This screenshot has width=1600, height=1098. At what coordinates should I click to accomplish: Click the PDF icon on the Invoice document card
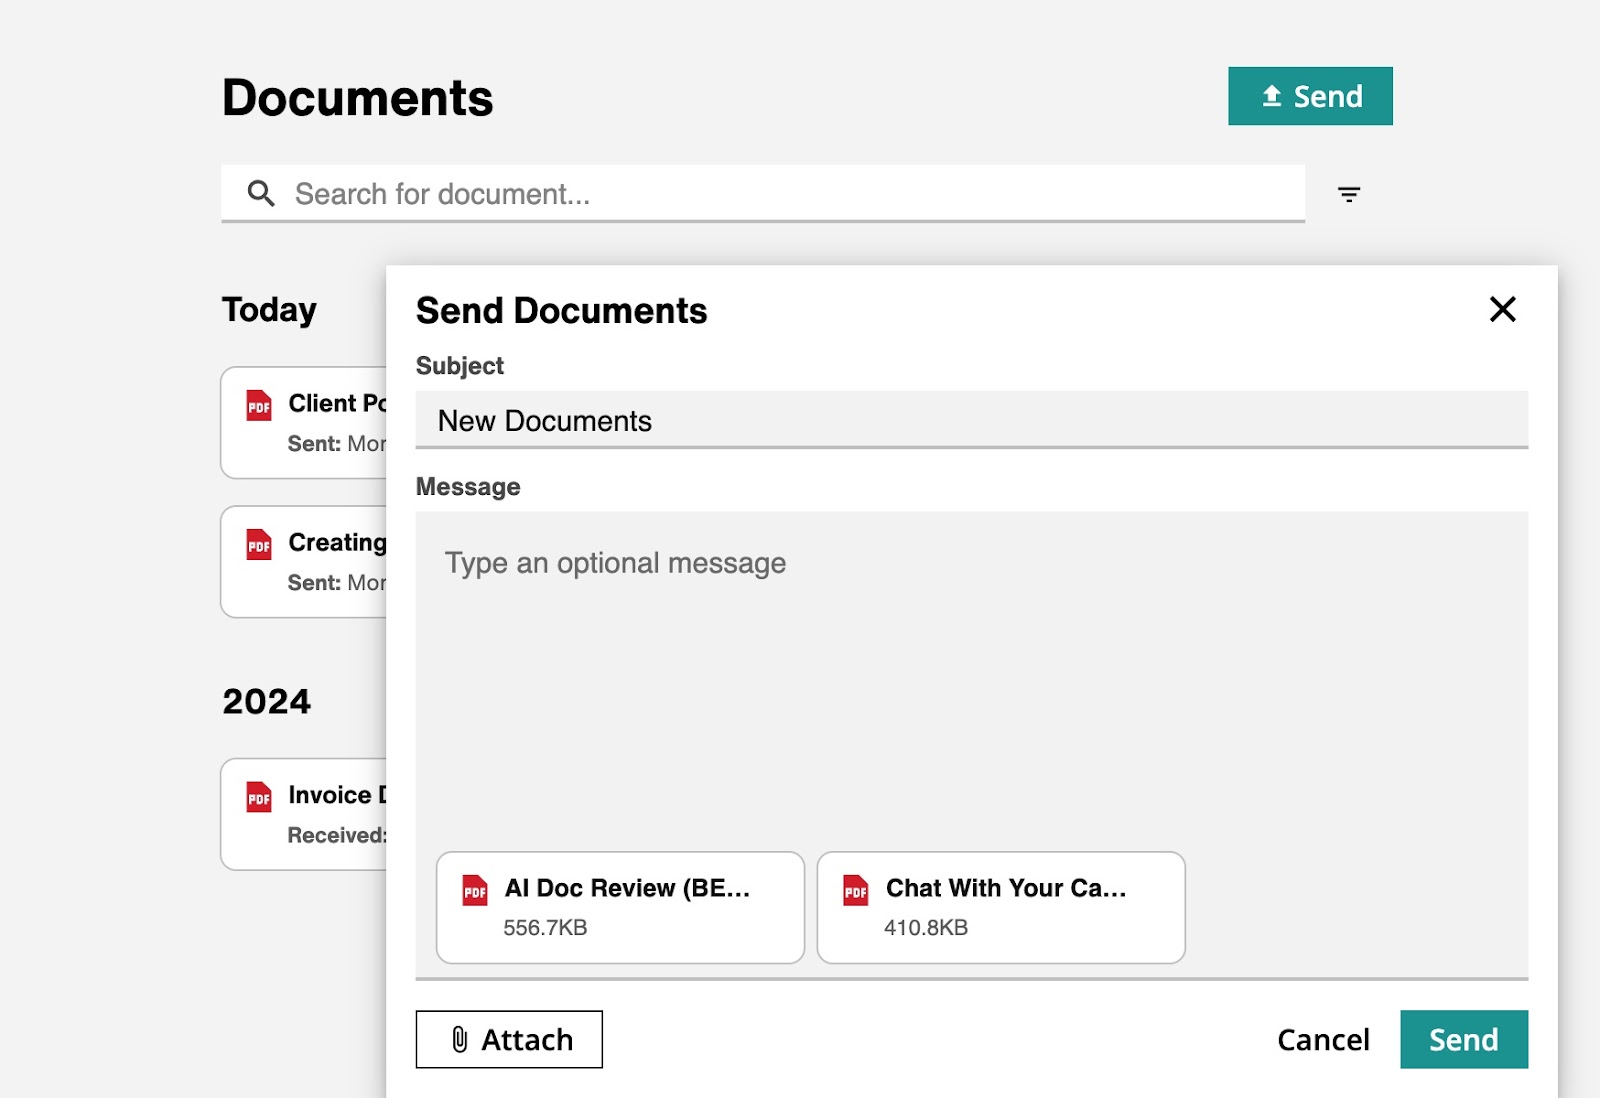click(x=258, y=797)
